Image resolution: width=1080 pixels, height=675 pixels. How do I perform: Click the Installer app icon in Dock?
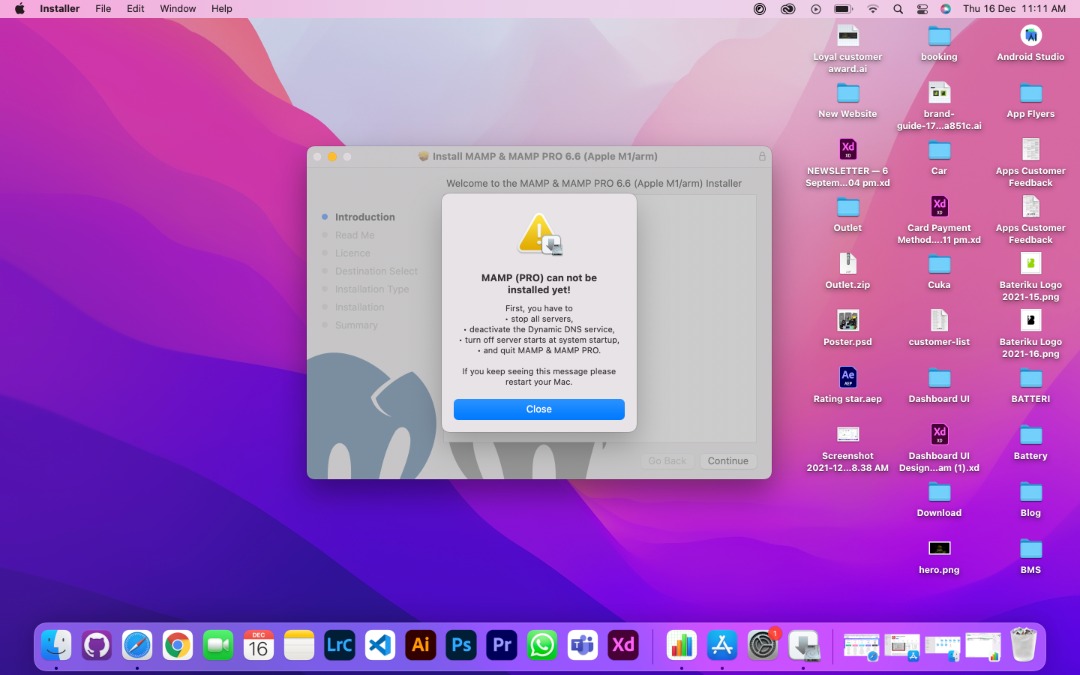[803, 645]
